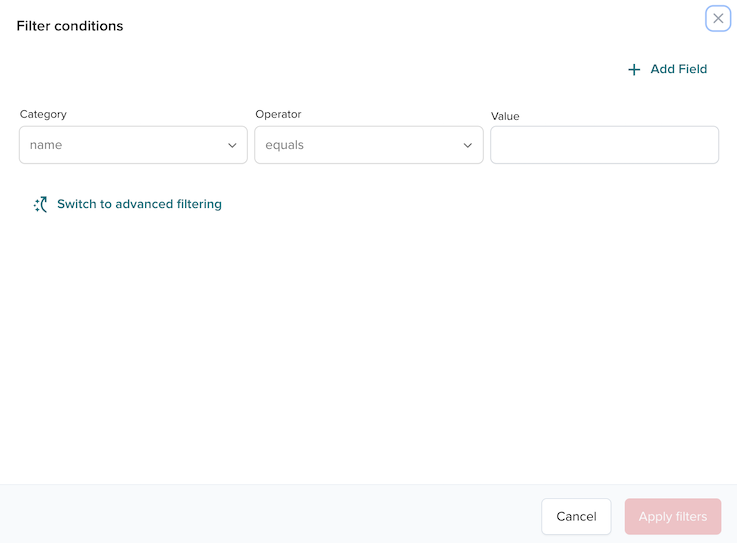Viewport: 737px width, 543px height.
Task: Select the 'equals' text in Operator
Action: coord(284,145)
